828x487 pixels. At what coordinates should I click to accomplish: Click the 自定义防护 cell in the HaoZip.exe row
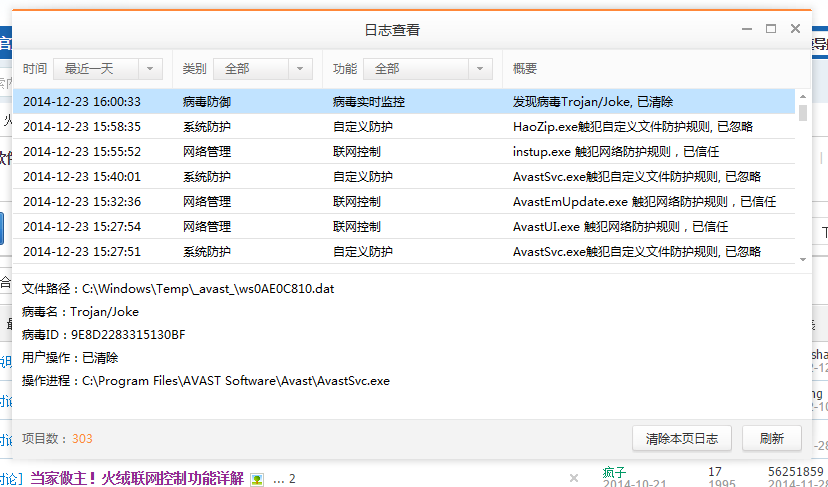(363, 127)
